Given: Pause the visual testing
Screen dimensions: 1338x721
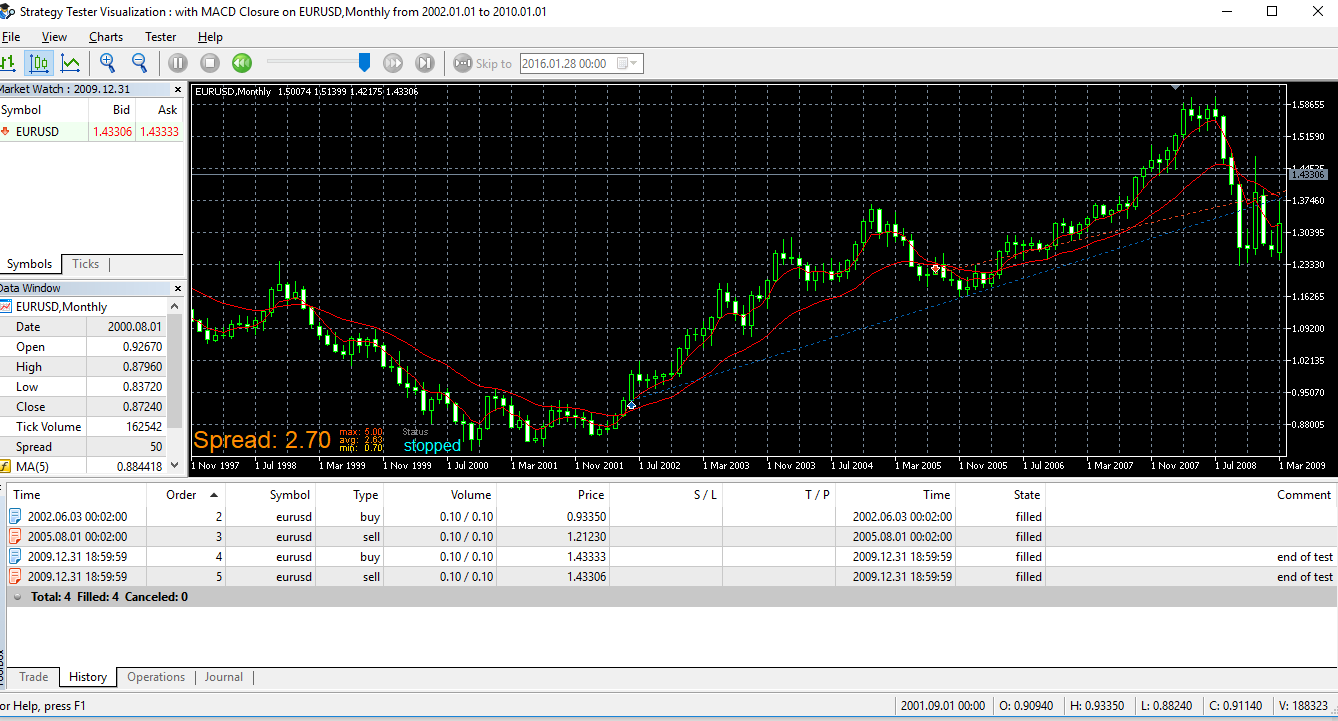Looking at the screenshot, I should point(178,63).
